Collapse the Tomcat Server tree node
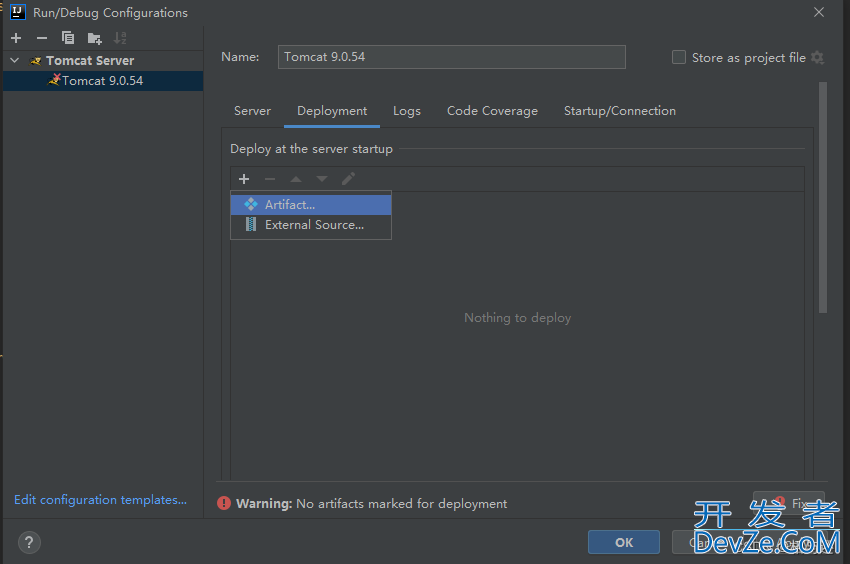Image resolution: width=850 pixels, height=564 pixels. [15, 60]
